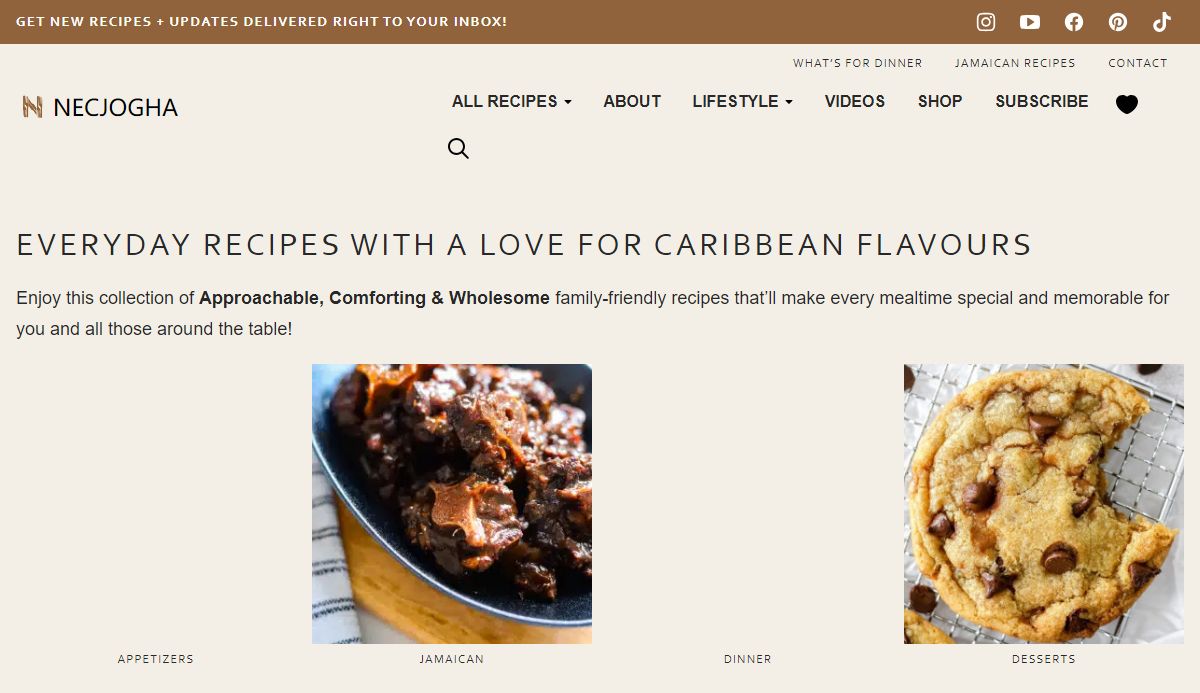1200x693 pixels.
Task: Open What's For Dinner link
Action: (858, 63)
